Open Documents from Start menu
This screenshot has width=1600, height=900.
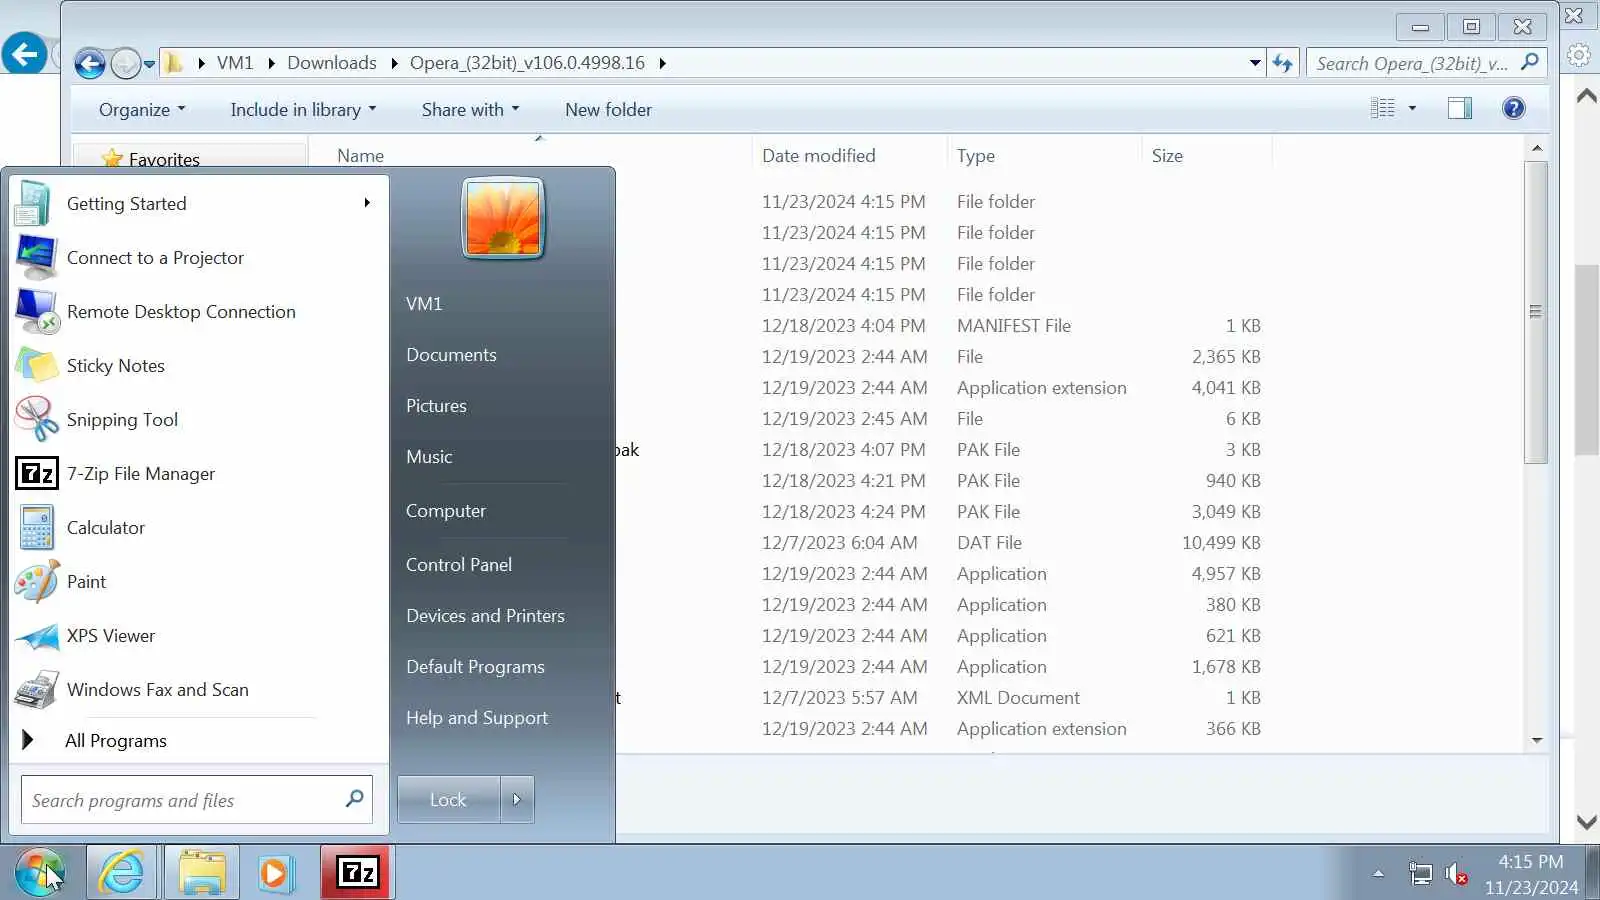point(451,355)
